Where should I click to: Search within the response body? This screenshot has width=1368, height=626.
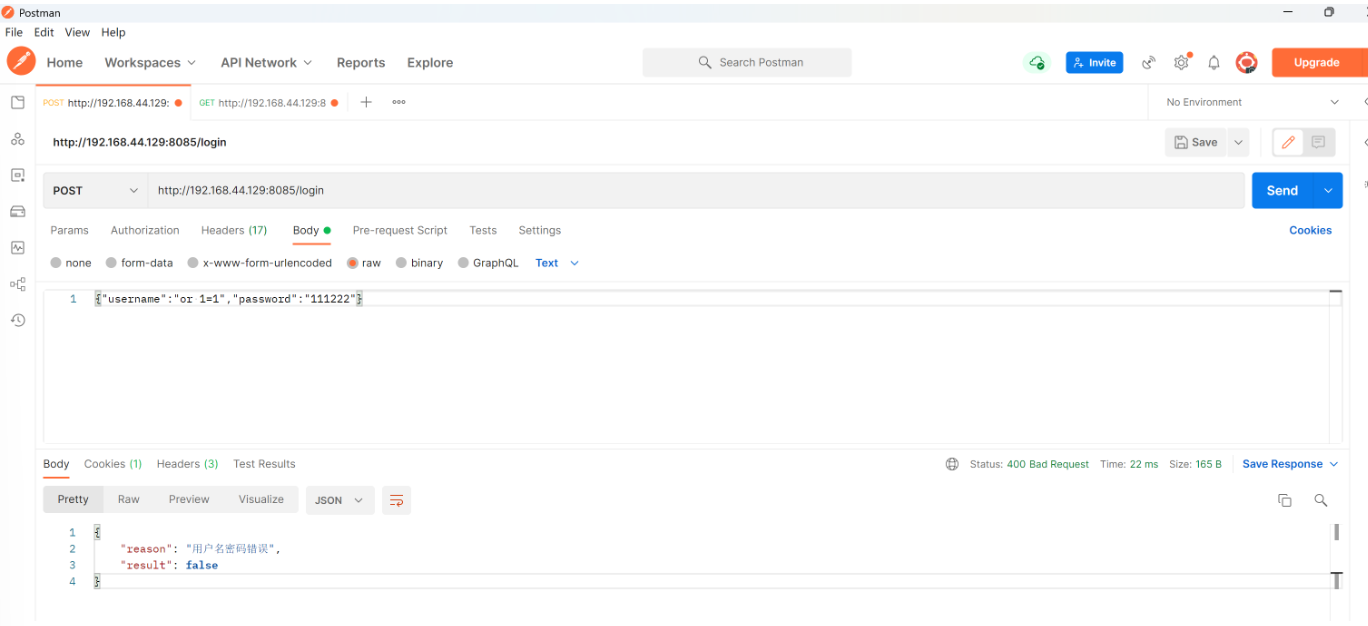tap(1321, 500)
